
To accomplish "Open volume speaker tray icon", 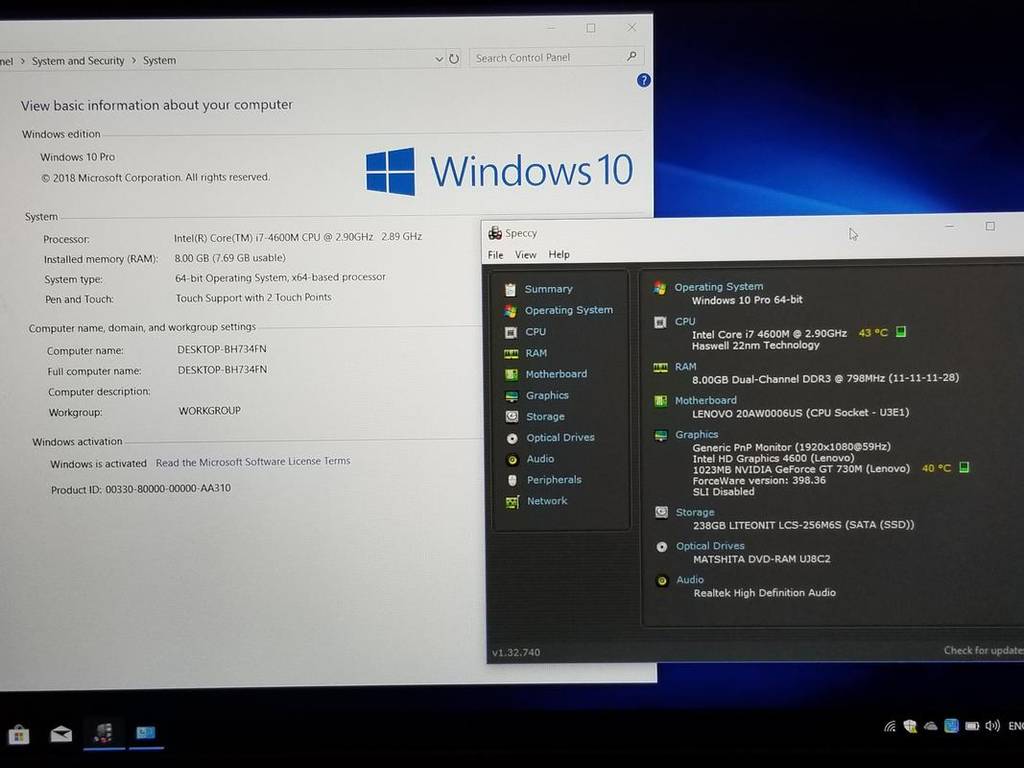I will click(x=993, y=726).
